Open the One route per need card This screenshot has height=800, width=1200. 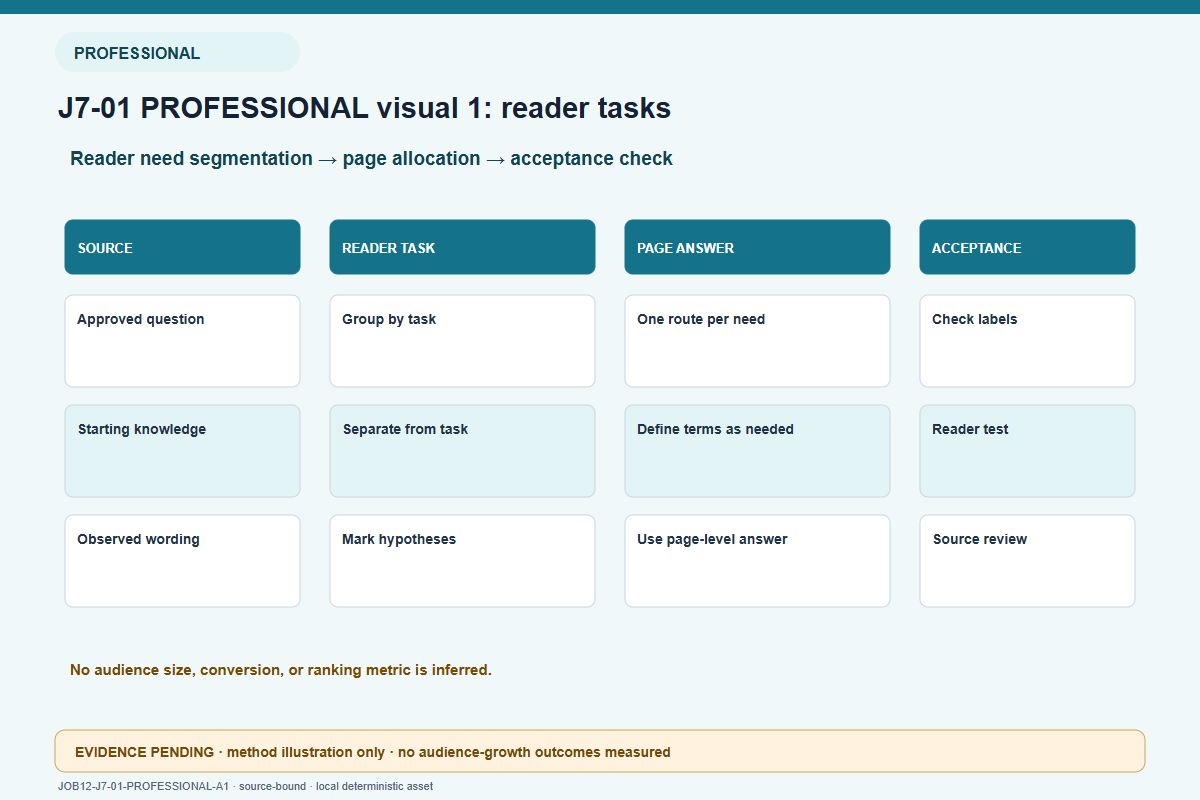click(x=757, y=341)
